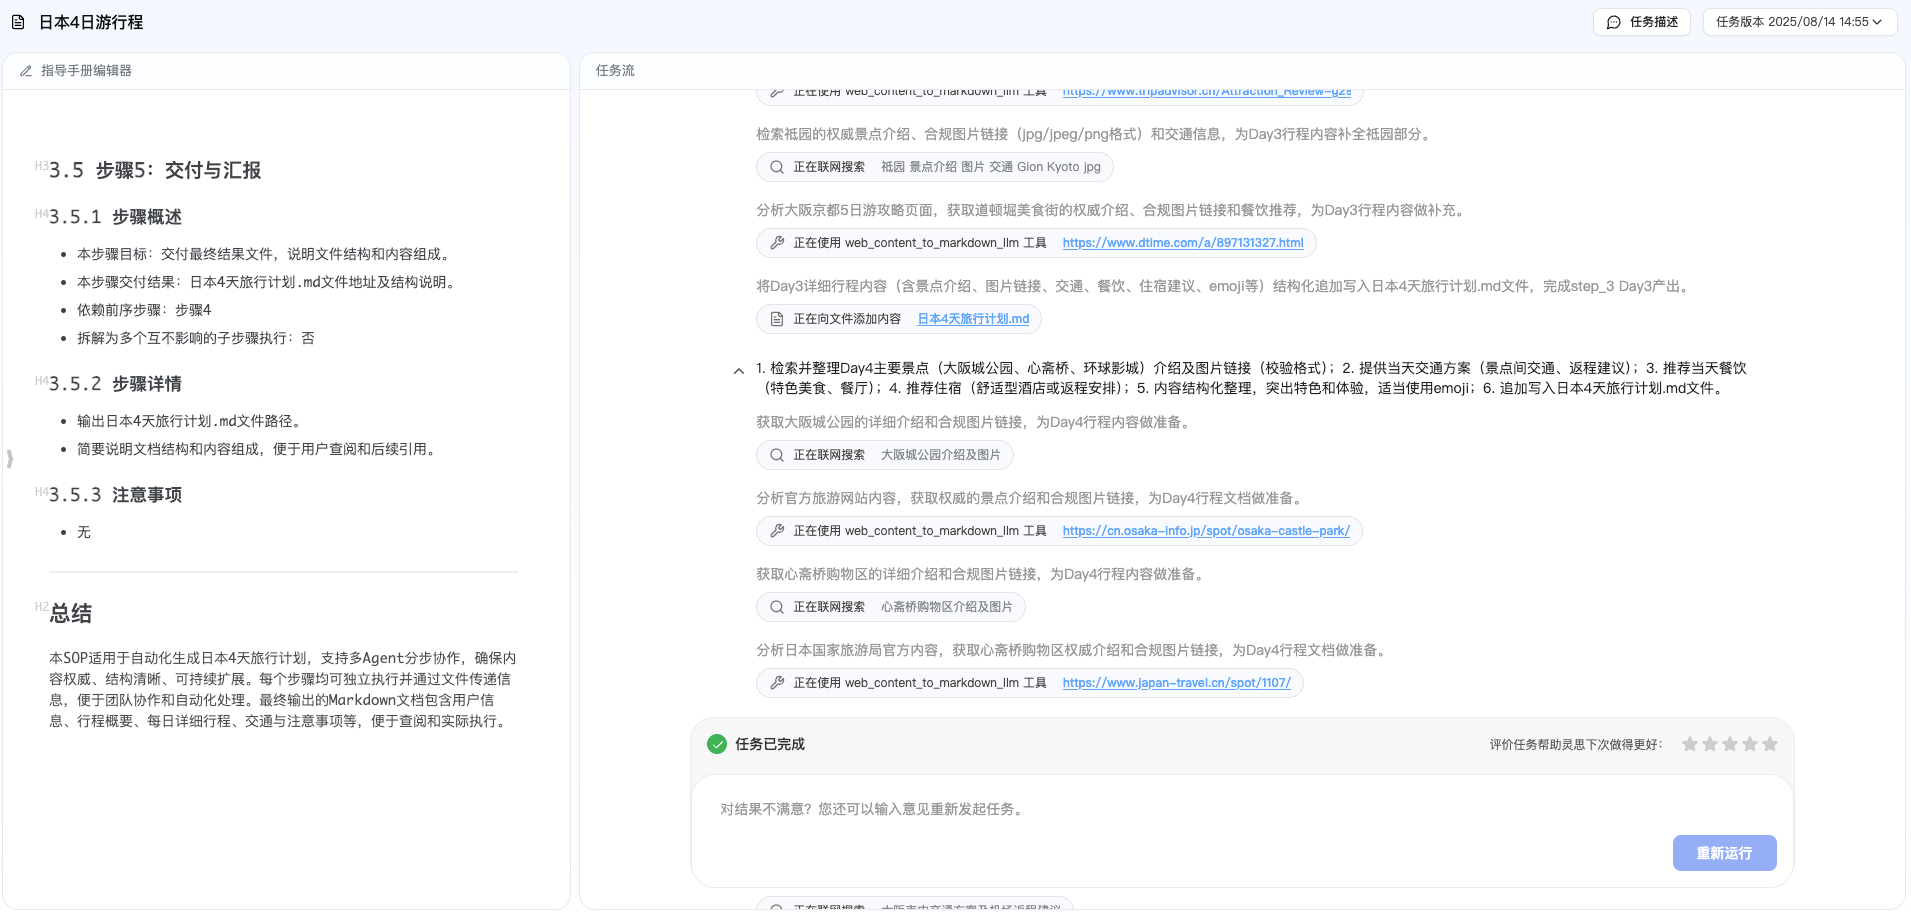This screenshot has height=917, width=1911.
Task: Collapse the left panel side handle
Action: (10, 459)
